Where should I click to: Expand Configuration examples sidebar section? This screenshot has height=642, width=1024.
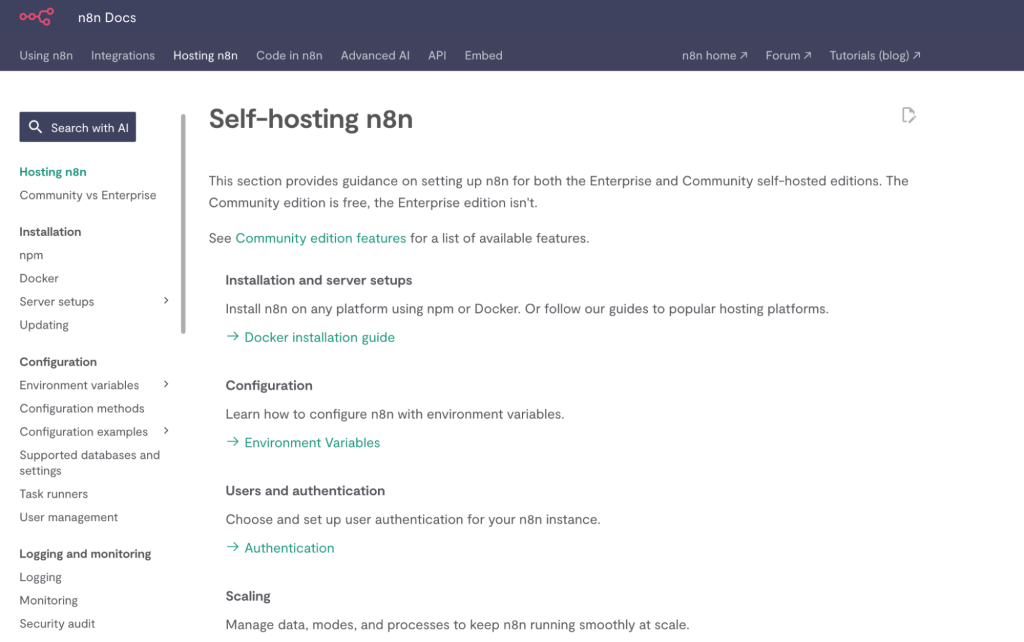pos(166,432)
